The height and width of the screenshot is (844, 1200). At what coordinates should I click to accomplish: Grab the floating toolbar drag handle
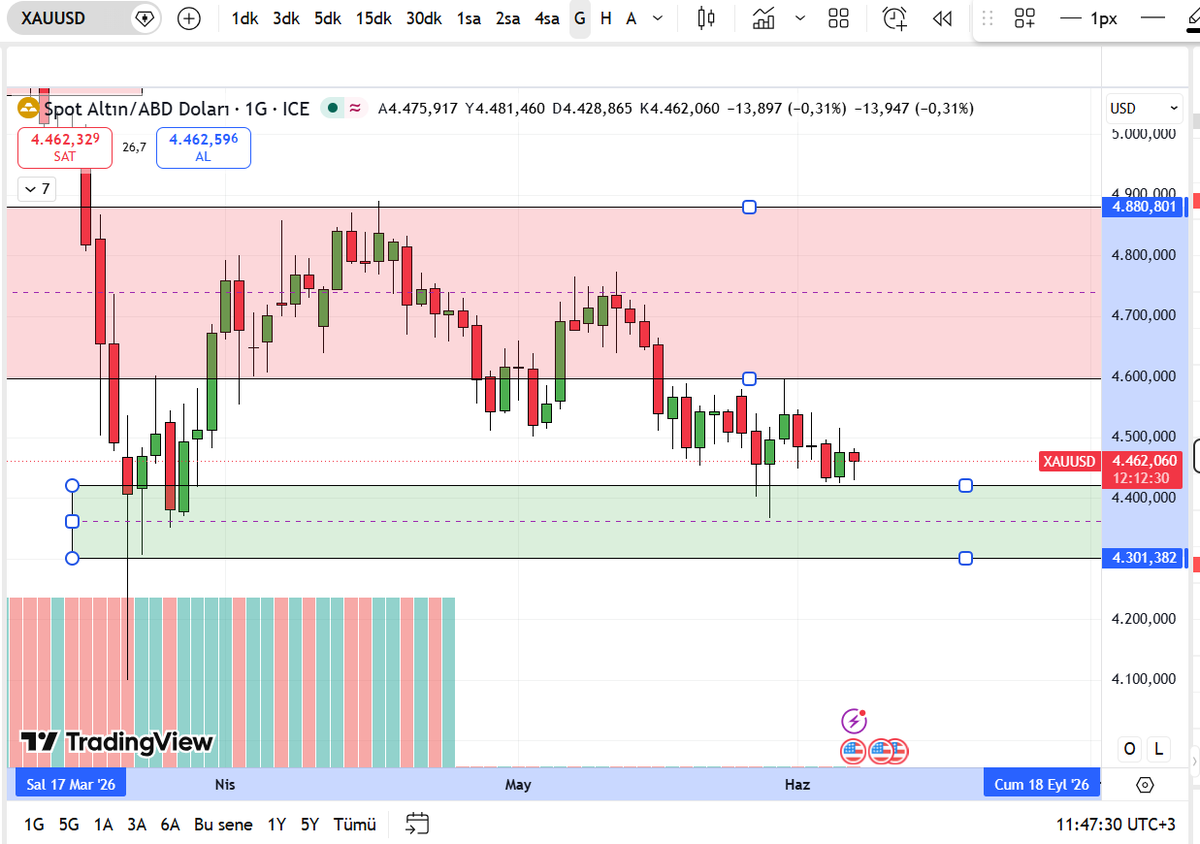[988, 18]
